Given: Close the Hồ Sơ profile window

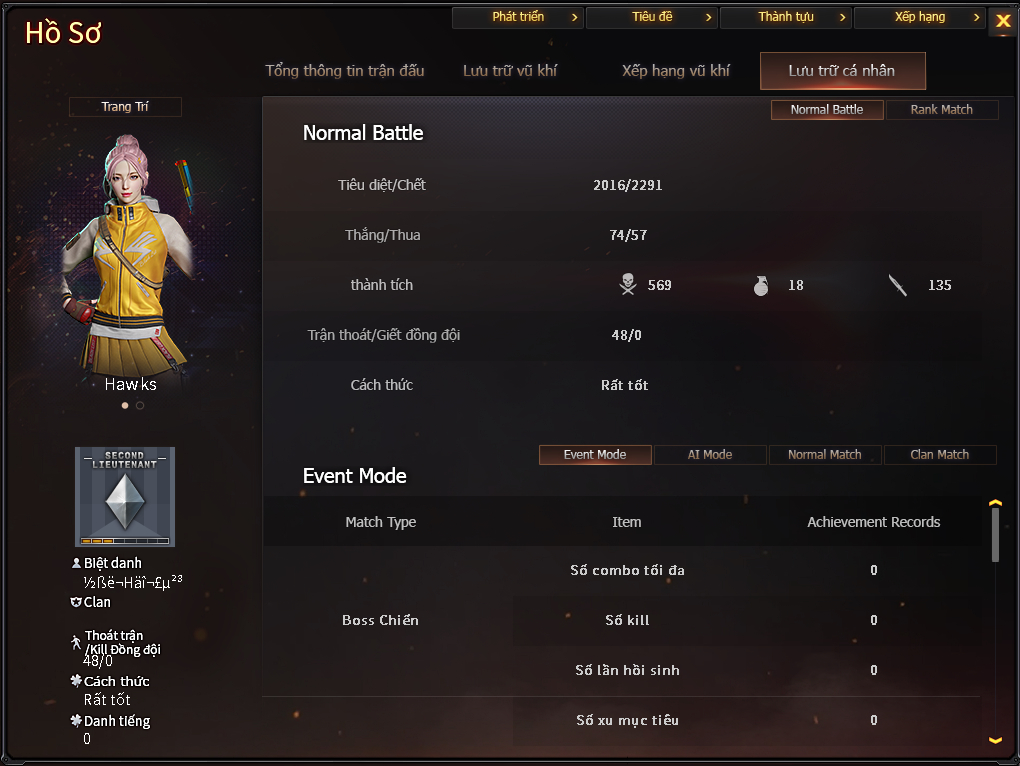Looking at the screenshot, I should [x=1002, y=21].
